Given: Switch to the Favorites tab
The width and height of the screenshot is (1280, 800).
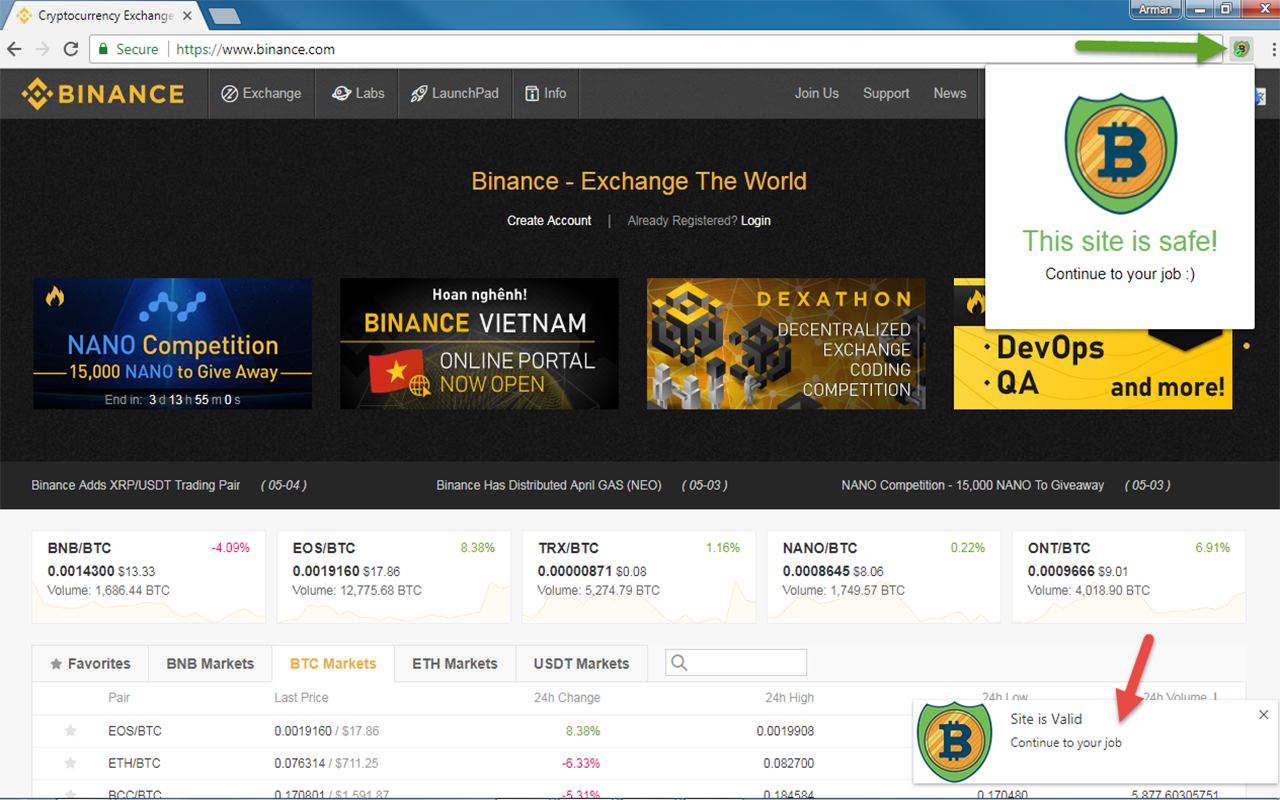Looking at the screenshot, I should (90, 664).
